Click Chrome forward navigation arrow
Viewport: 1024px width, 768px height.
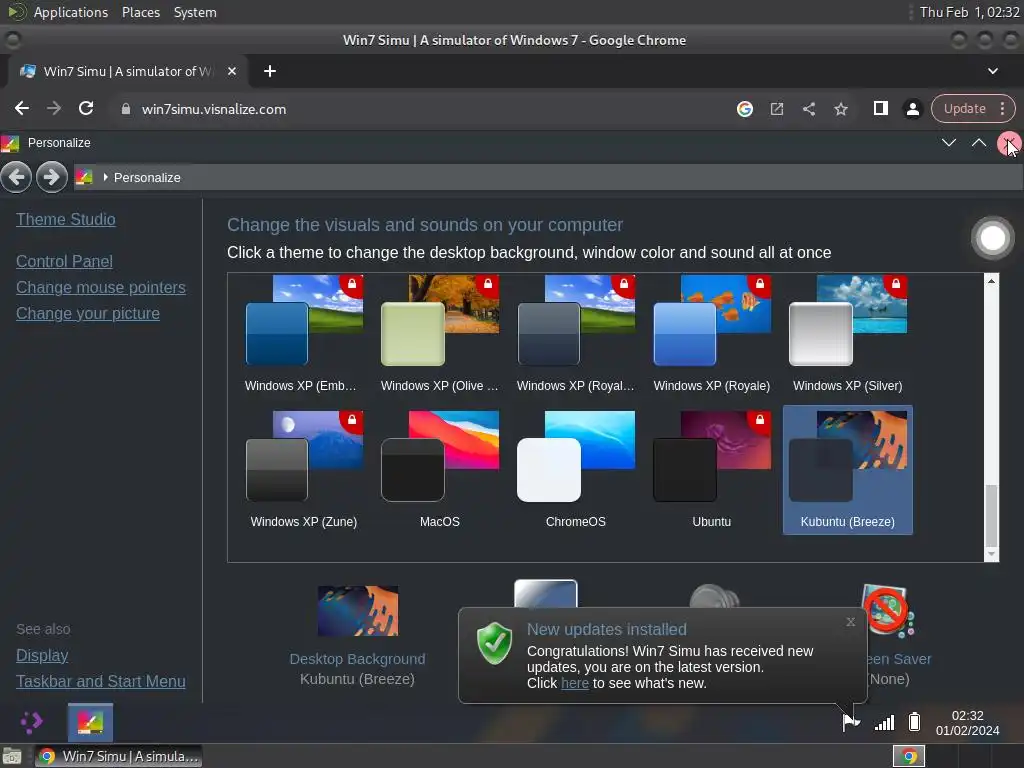(x=54, y=108)
